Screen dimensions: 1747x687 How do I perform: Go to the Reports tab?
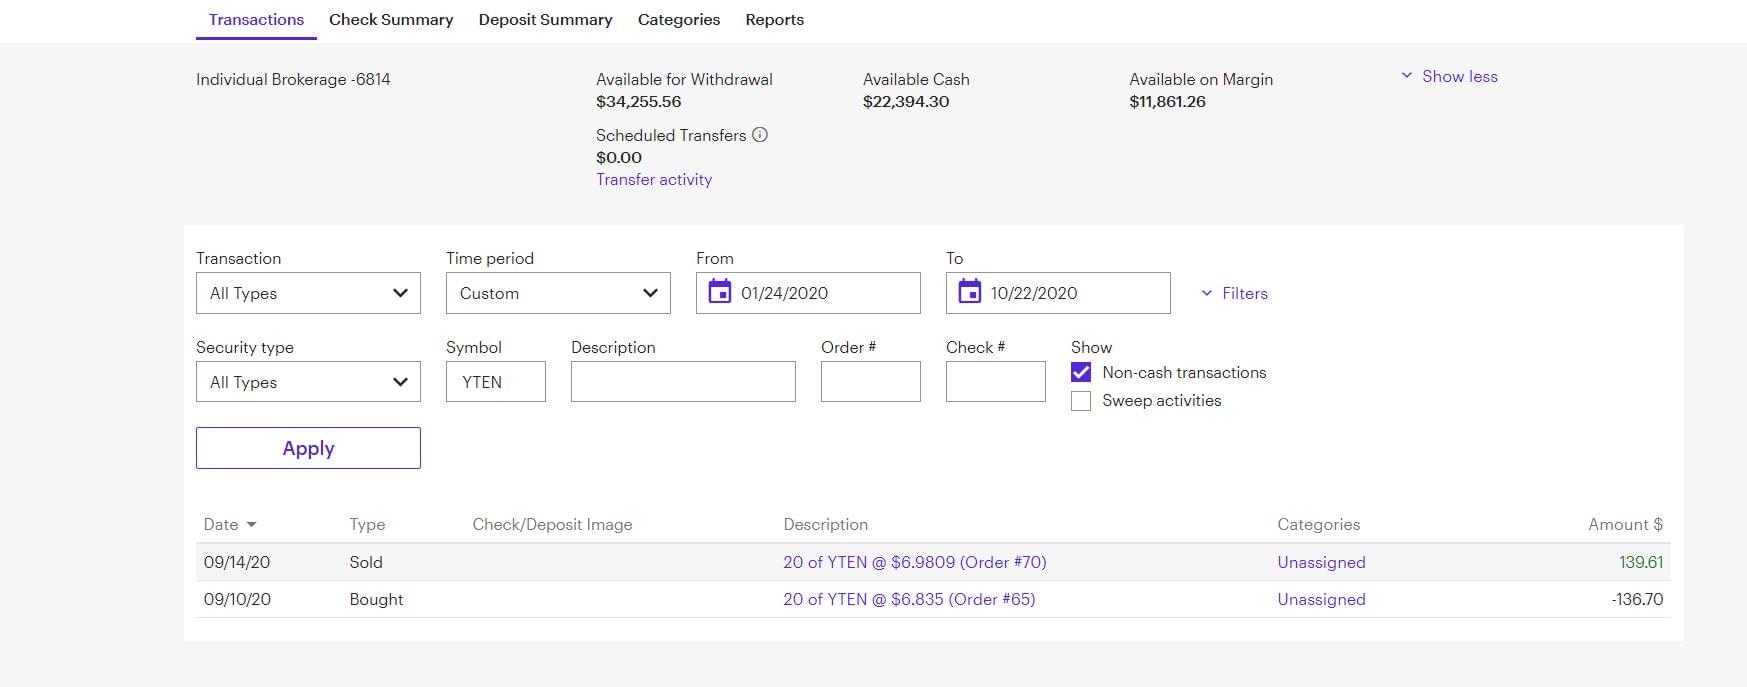click(x=774, y=20)
